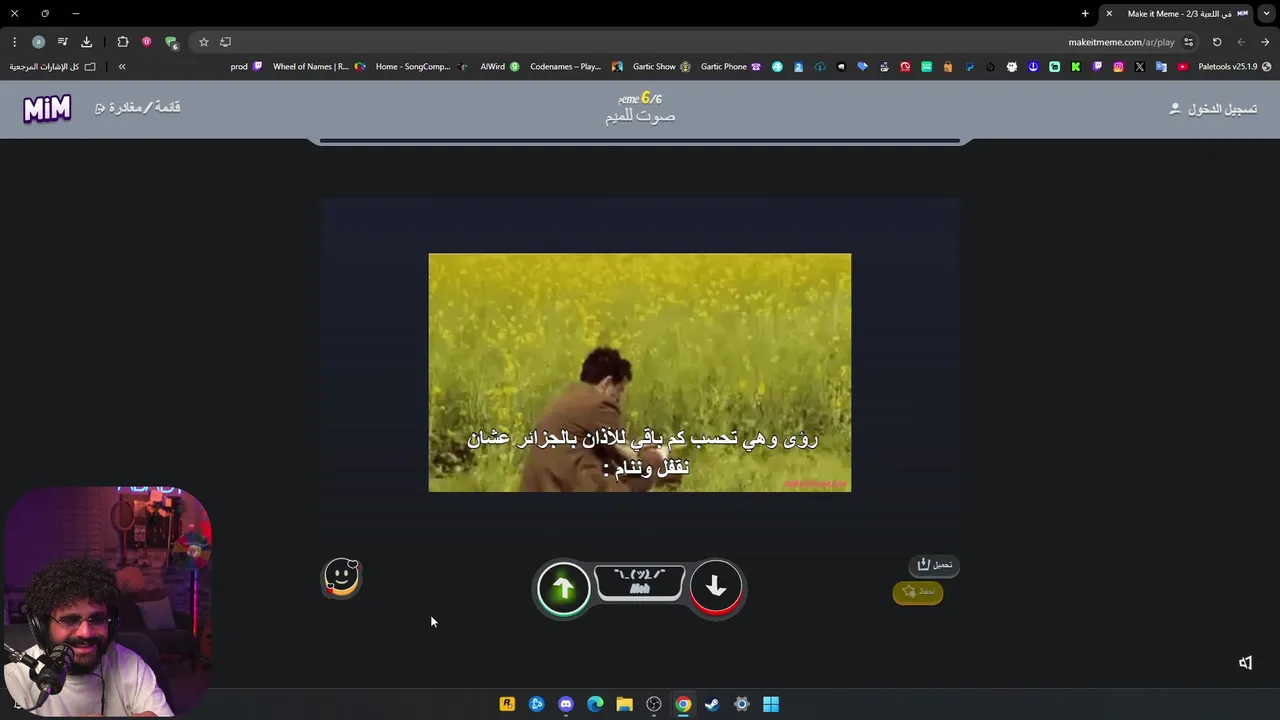1280x720 pixels.
Task: Click the MiM logo
Action: point(47,107)
